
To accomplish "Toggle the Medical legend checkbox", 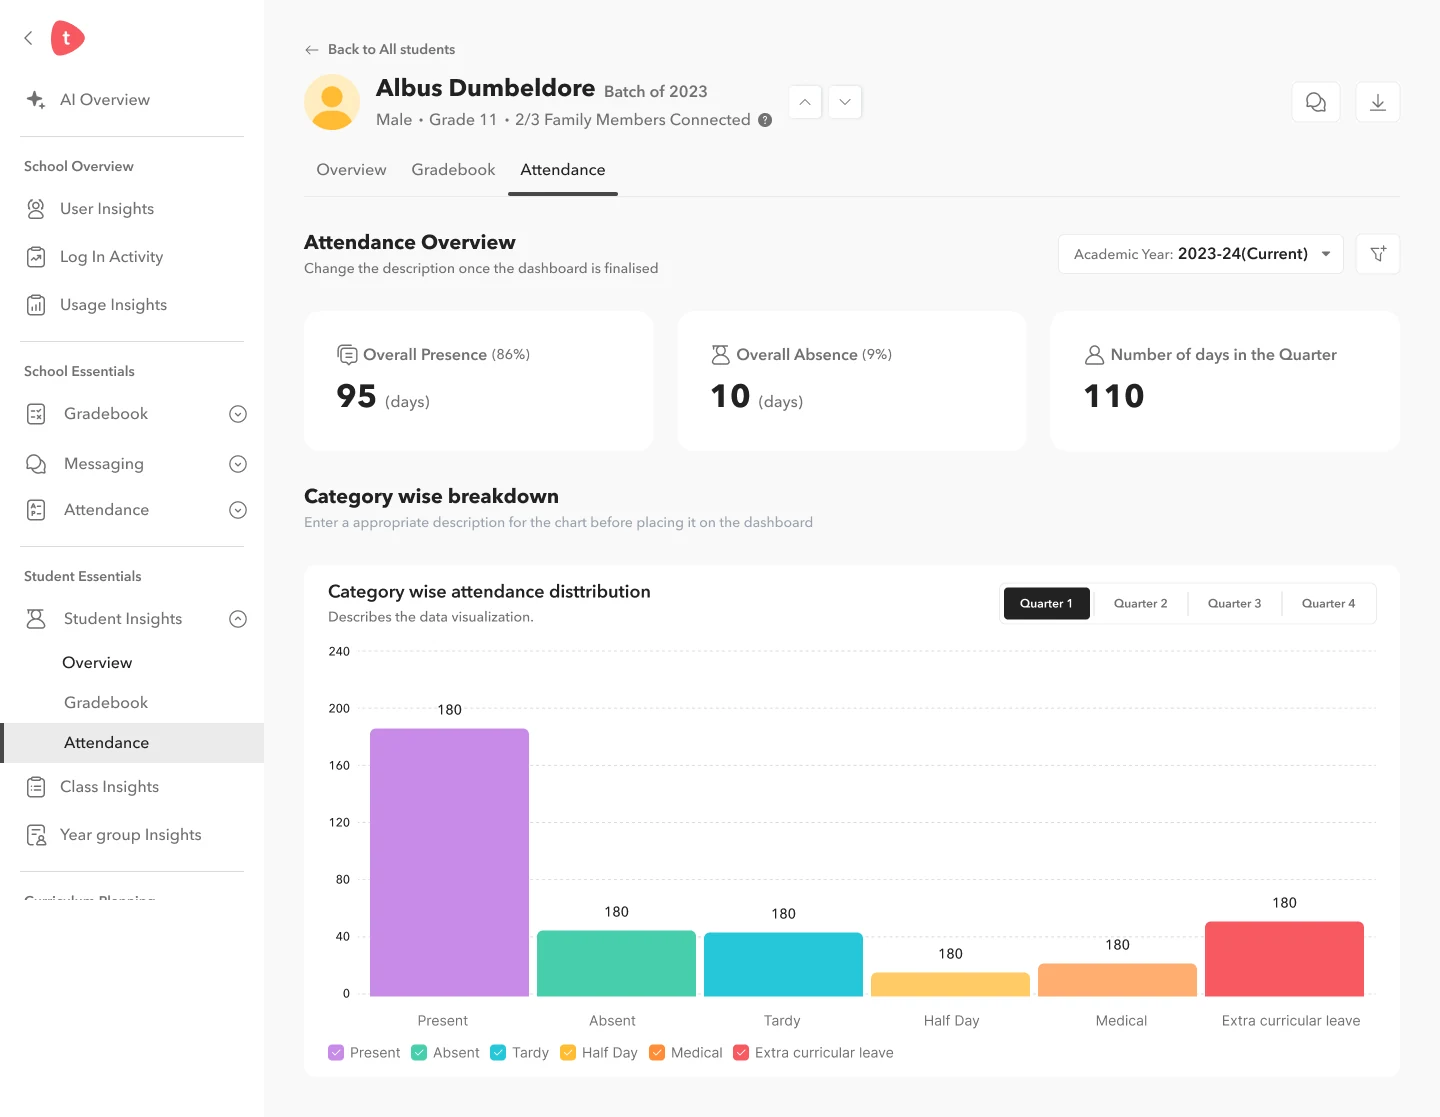I will click(x=657, y=1052).
